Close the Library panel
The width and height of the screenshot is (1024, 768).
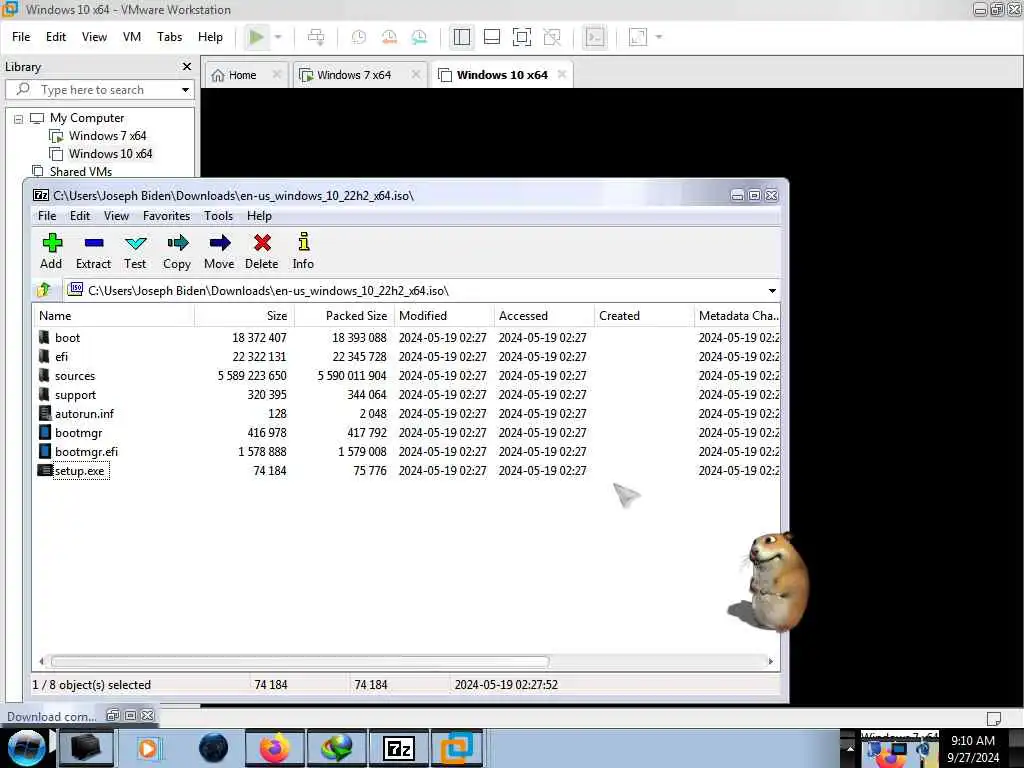coord(187,67)
